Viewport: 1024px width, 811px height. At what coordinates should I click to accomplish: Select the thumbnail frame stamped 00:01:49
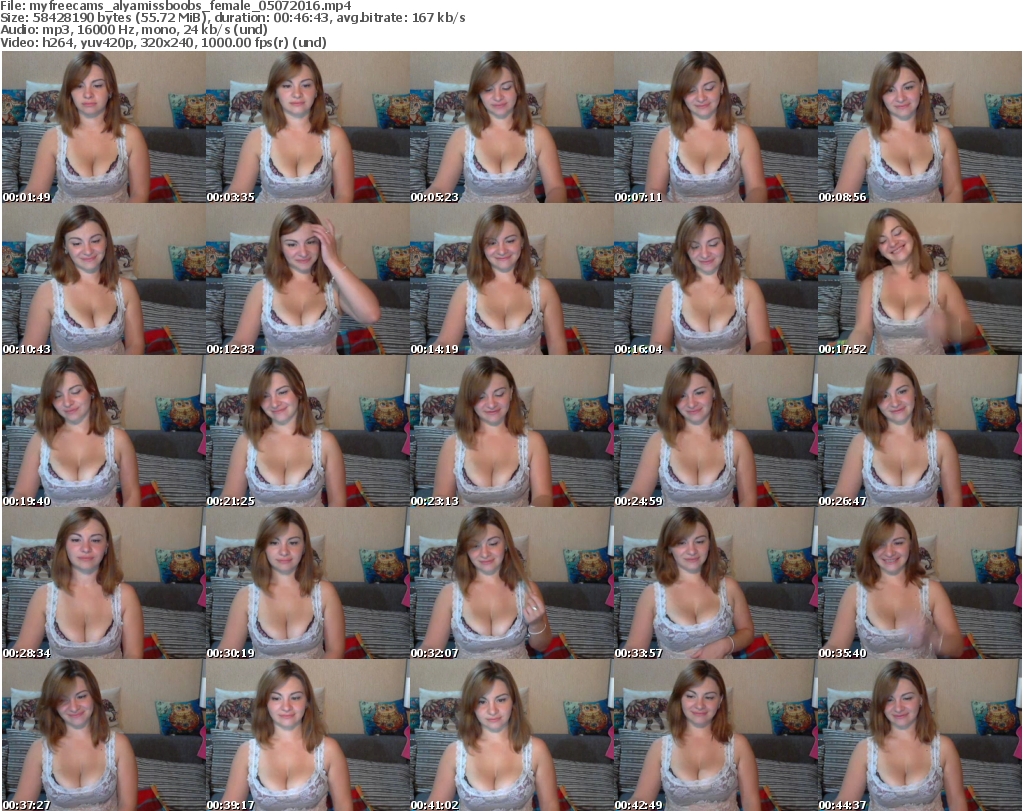click(104, 127)
